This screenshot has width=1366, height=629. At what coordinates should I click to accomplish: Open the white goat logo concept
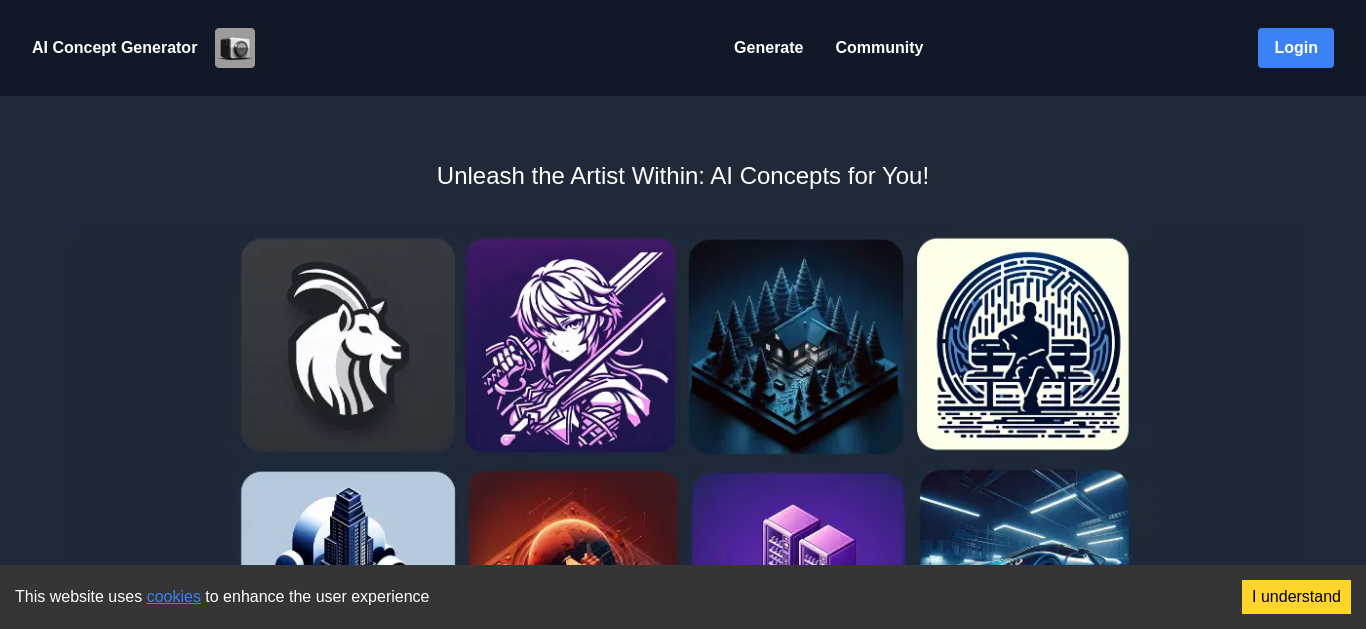[x=348, y=345]
